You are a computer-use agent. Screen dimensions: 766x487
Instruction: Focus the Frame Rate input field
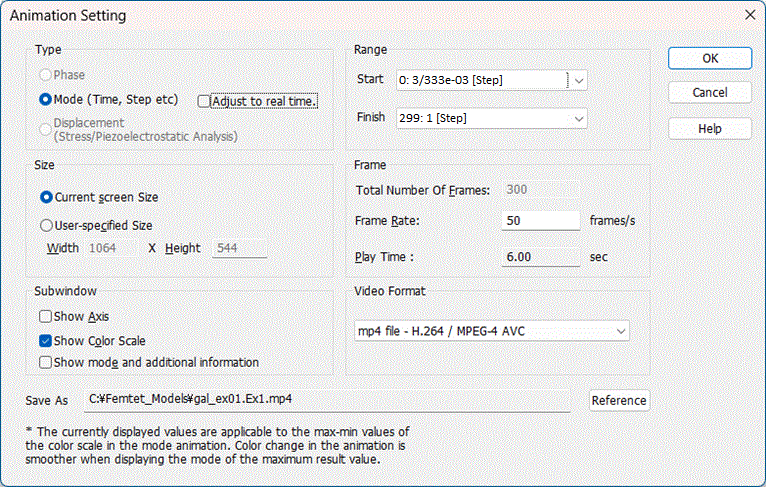pyautogui.click(x=540, y=221)
